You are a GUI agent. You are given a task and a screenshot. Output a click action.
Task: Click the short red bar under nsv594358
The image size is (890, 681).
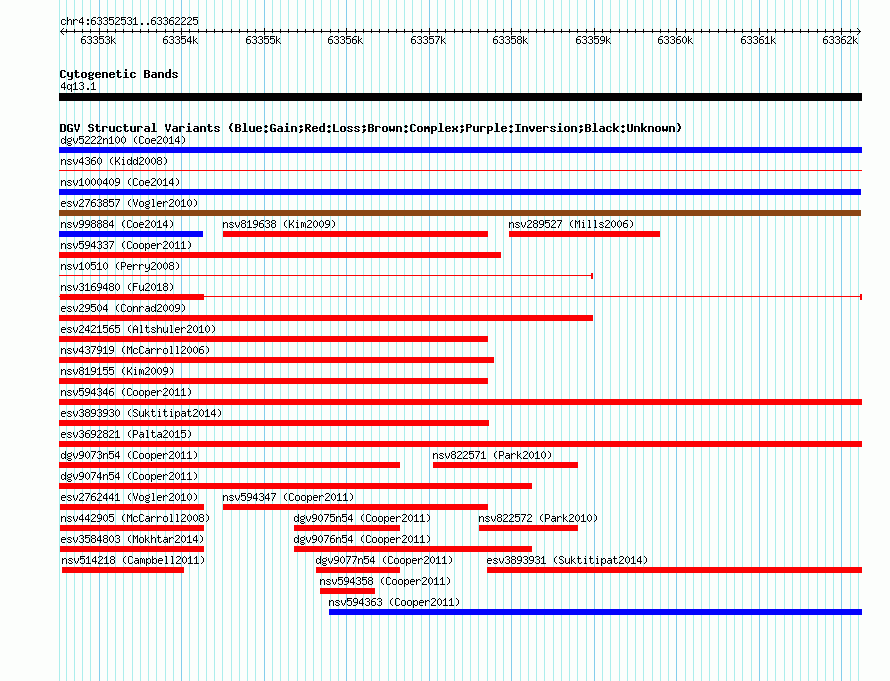pyautogui.click(x=347, y=591)
